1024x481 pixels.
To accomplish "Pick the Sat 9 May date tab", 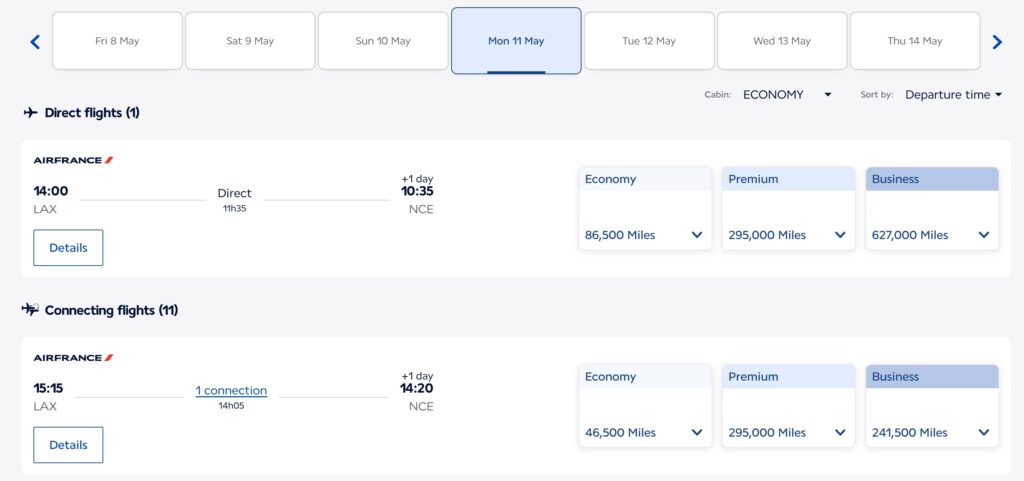I will (250, 41).
